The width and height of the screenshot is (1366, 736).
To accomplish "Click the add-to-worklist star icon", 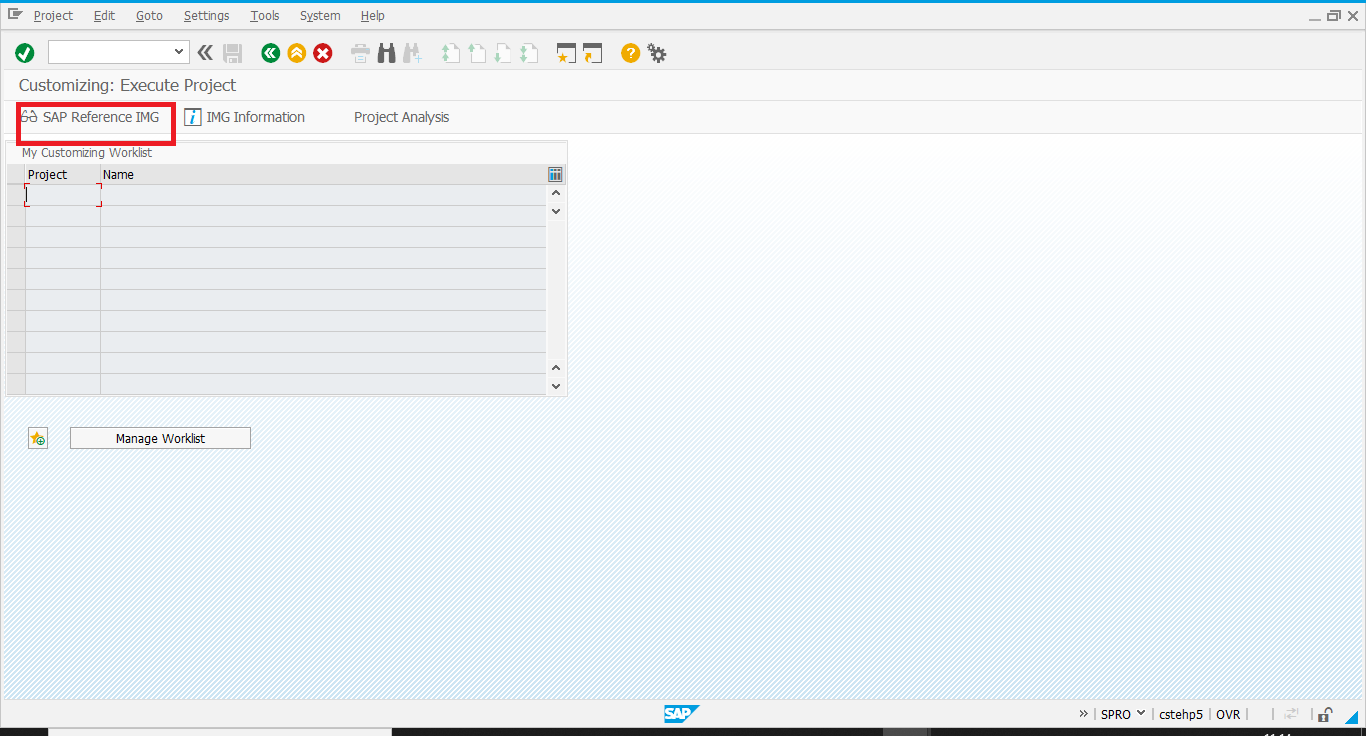I will coord(38,438).
